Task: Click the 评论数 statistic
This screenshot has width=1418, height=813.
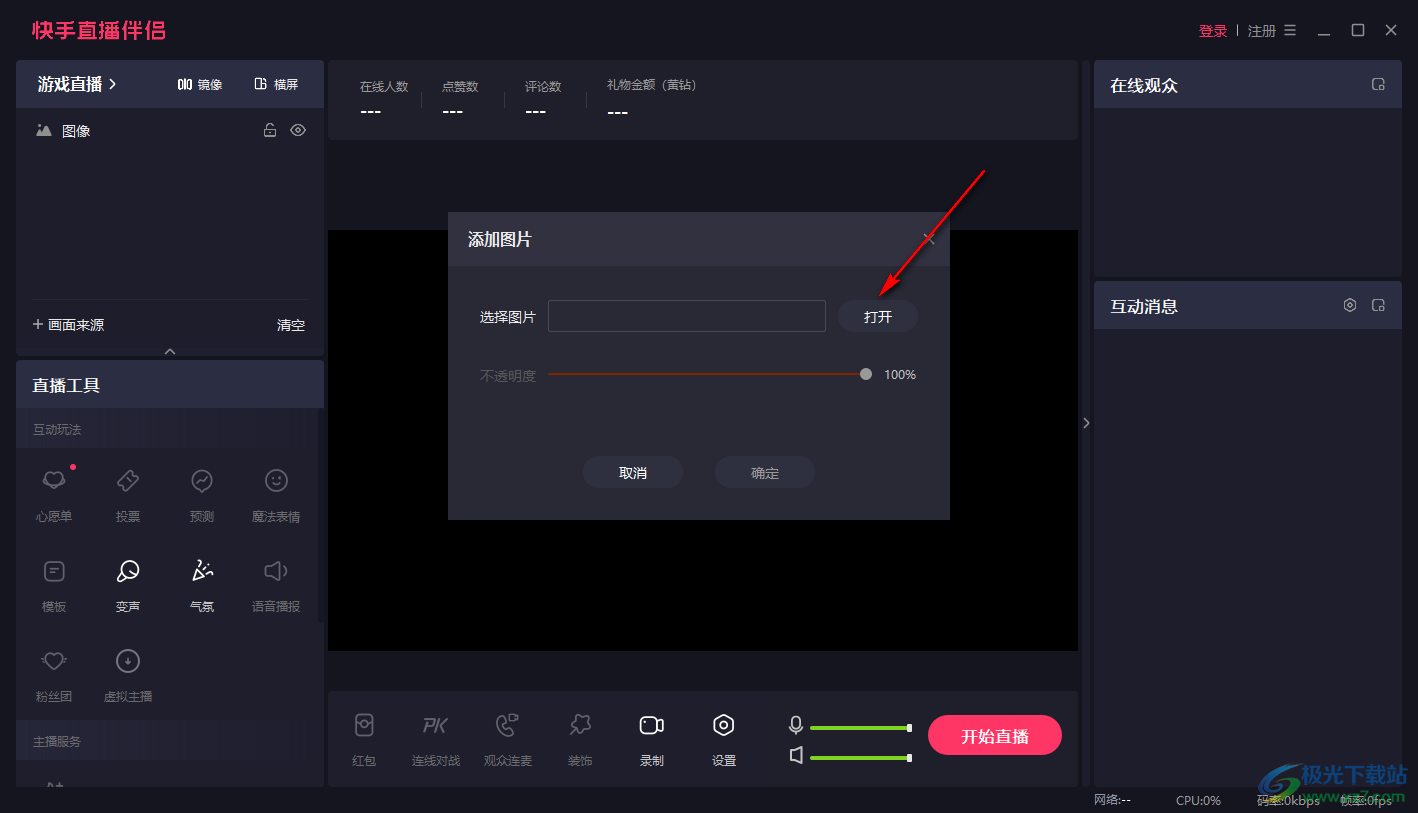Action: pos(543,99)
